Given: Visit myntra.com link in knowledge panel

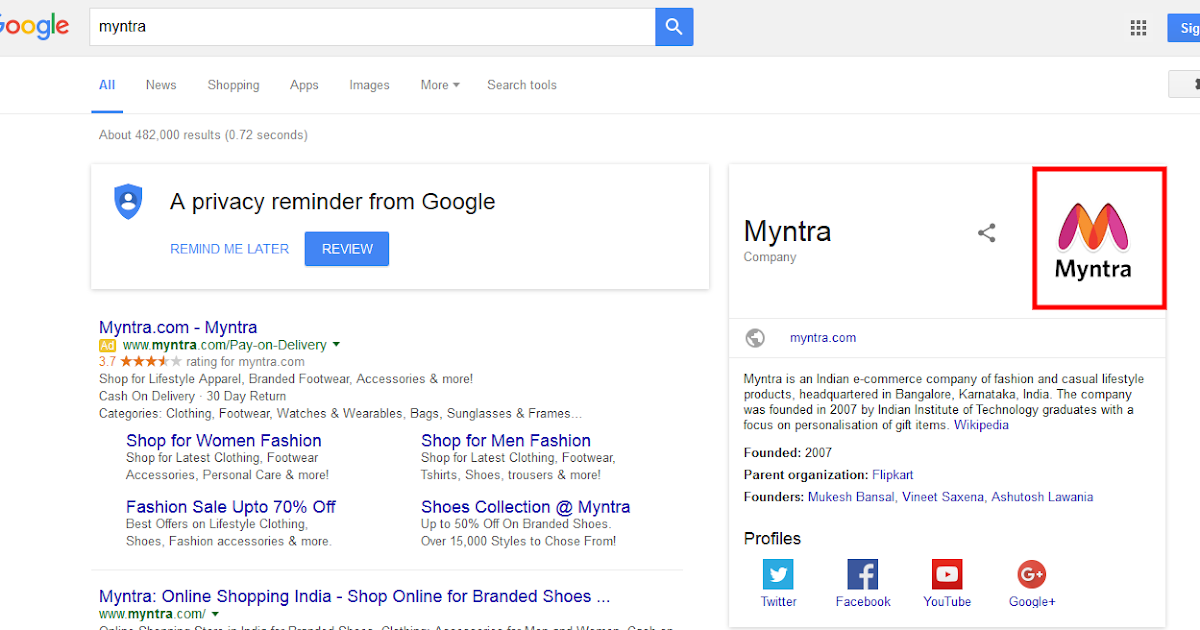Looking at the screenshot, I should [x=823, y=338].
